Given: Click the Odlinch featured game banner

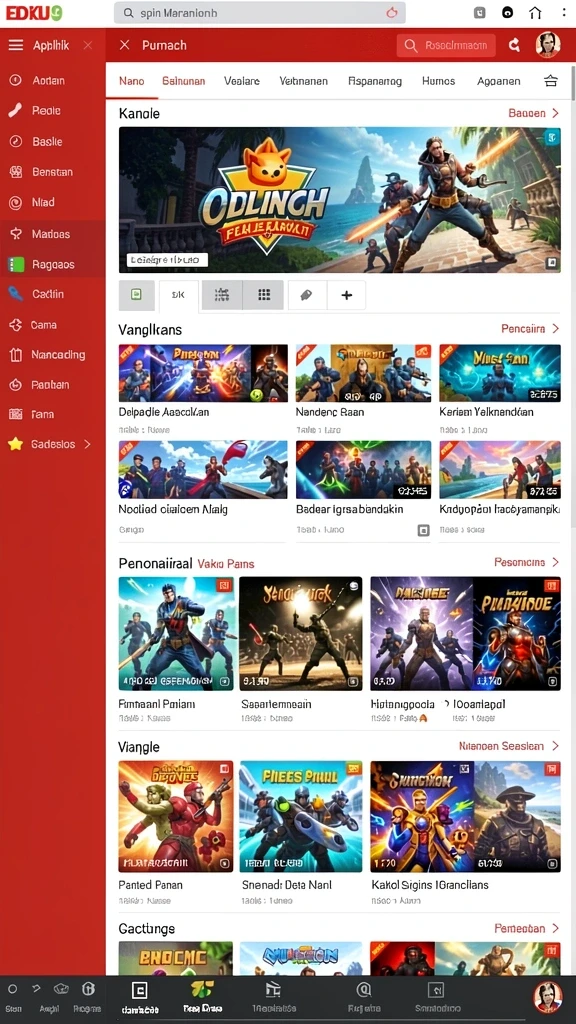Looking at the screenshot, I should pyautogui.click(x=340, y=199).
